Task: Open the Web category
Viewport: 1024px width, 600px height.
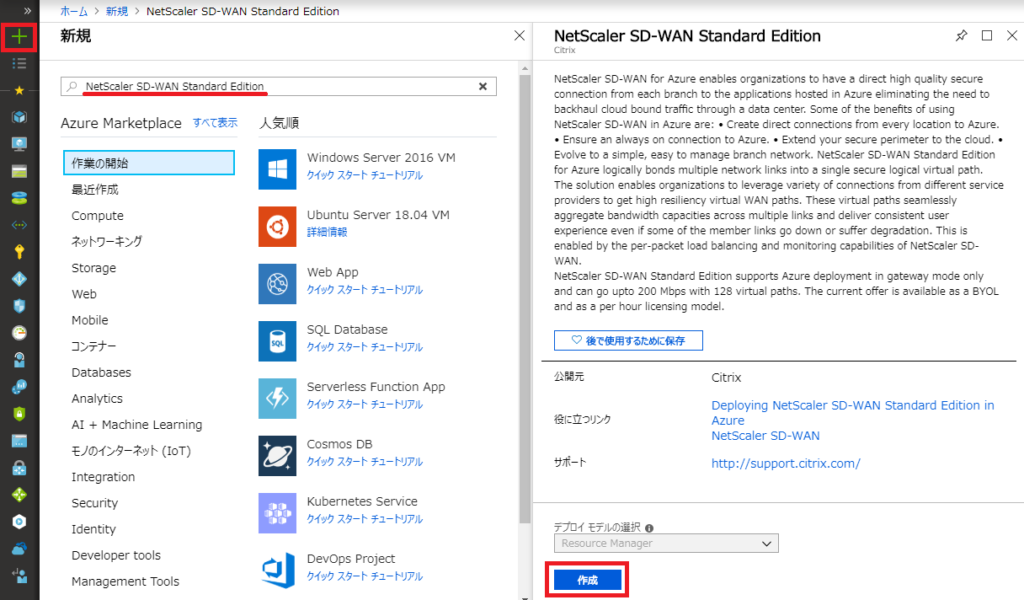Action: click(x=84, y=294)
